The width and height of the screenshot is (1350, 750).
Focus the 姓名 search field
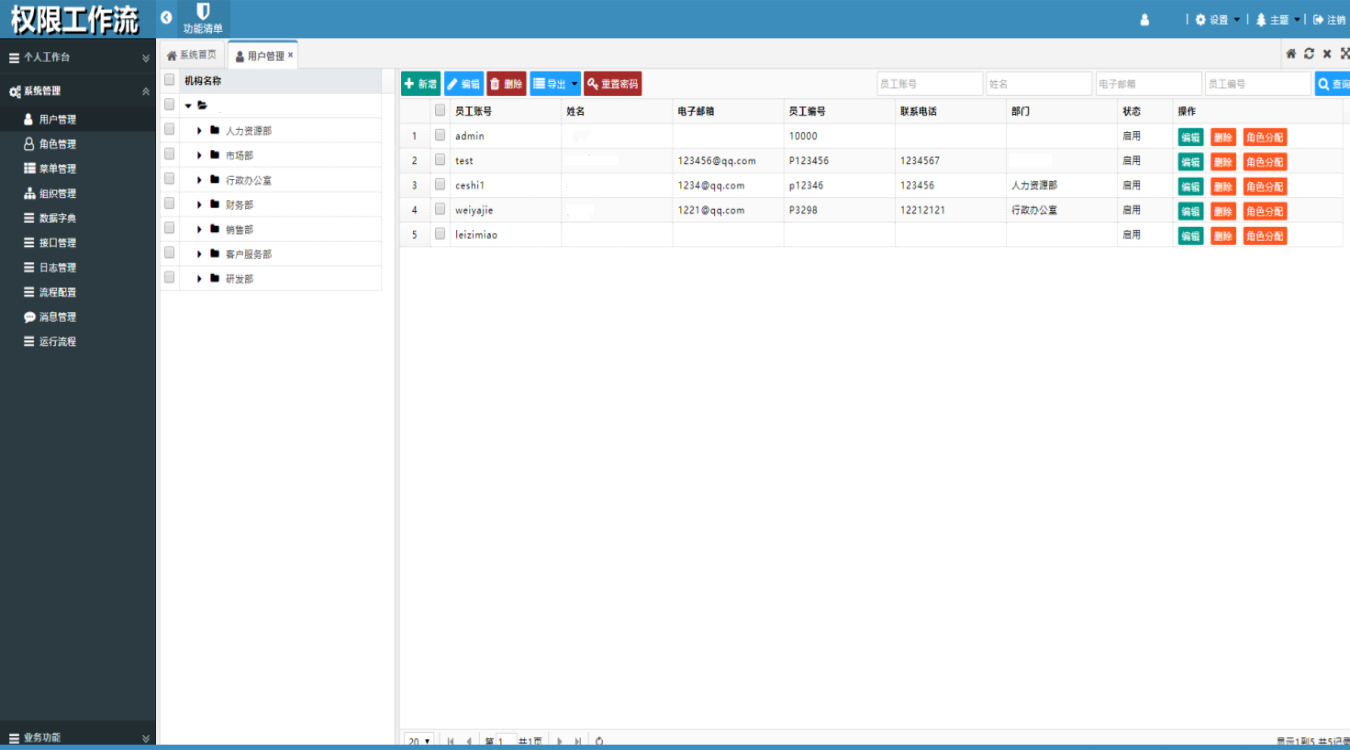[x=1039, y=84]
